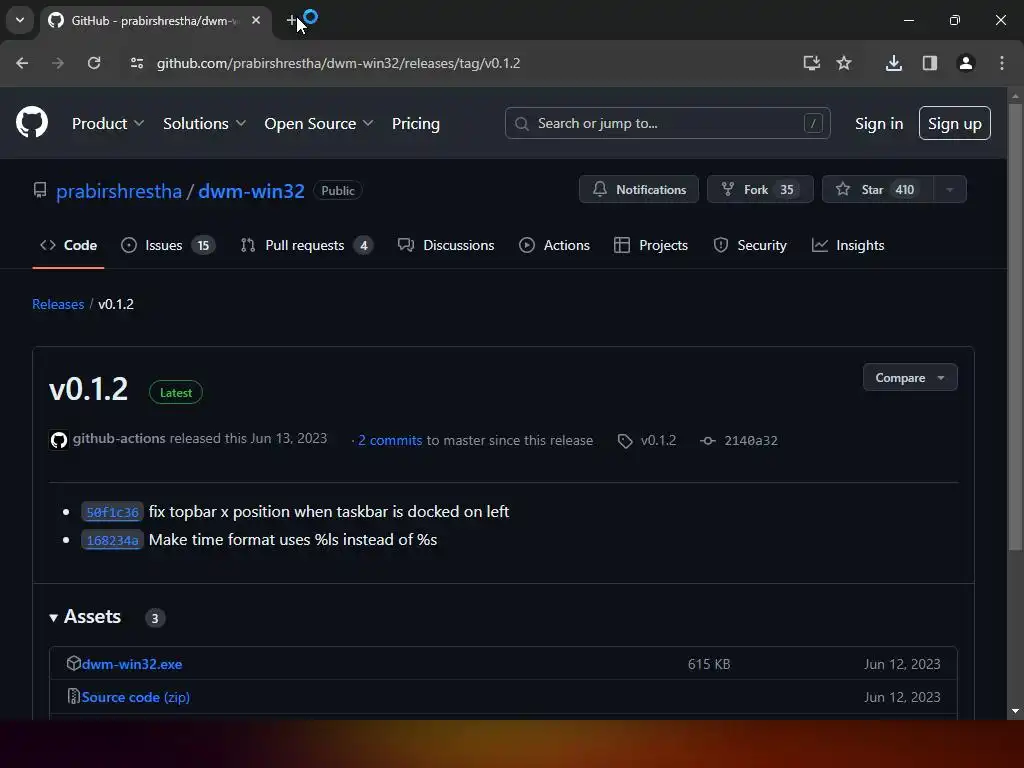
Task: Click the Sign up button
Action: tap(954, 123)
